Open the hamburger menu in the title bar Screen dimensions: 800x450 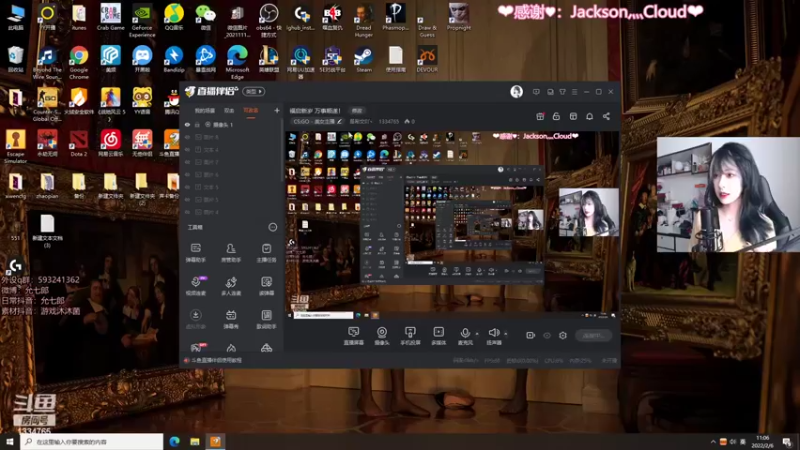574,92
